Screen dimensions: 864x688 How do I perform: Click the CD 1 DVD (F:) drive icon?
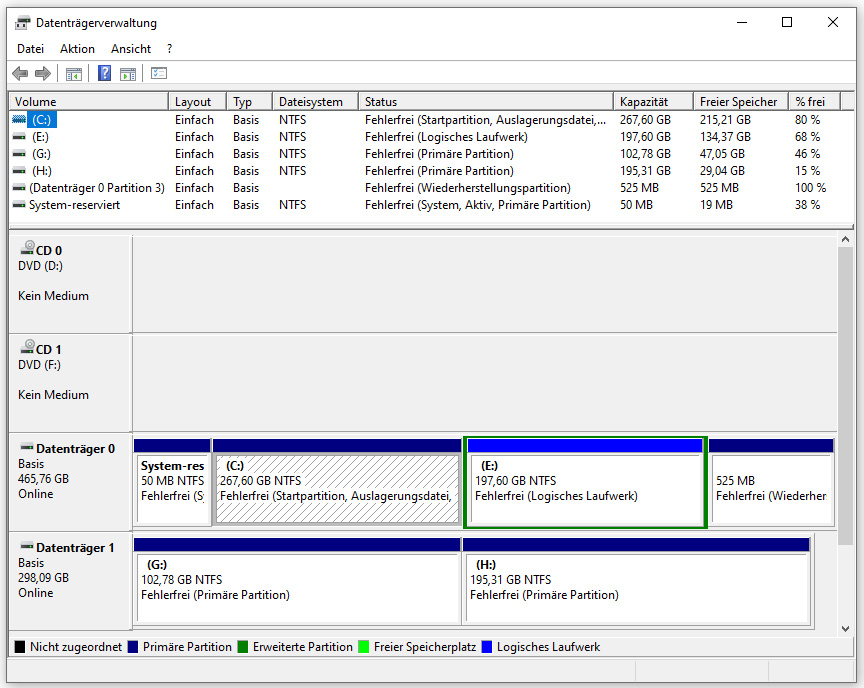pos(27,349)
